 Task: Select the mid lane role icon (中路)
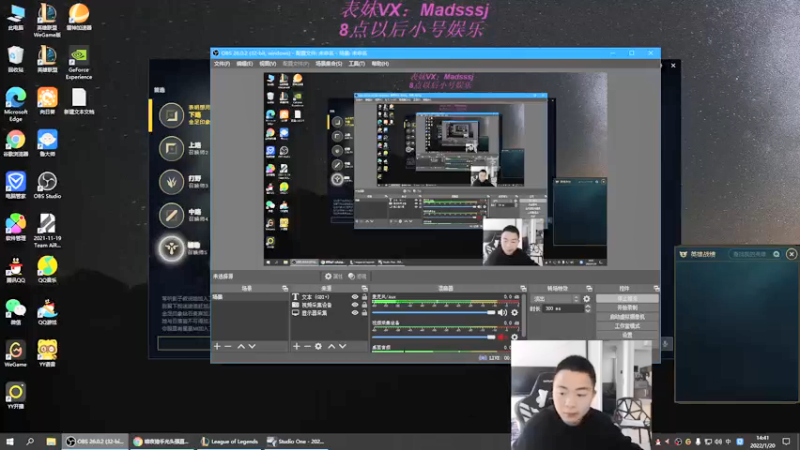click(x=171, y=215)
